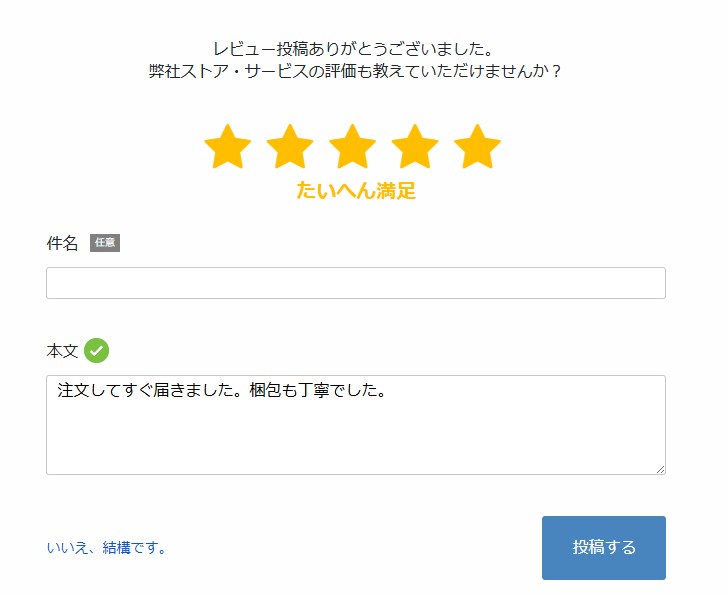Click the たいへん満足 rating label
This screenshot has height=596, width=727.
(x=356, y=191)
